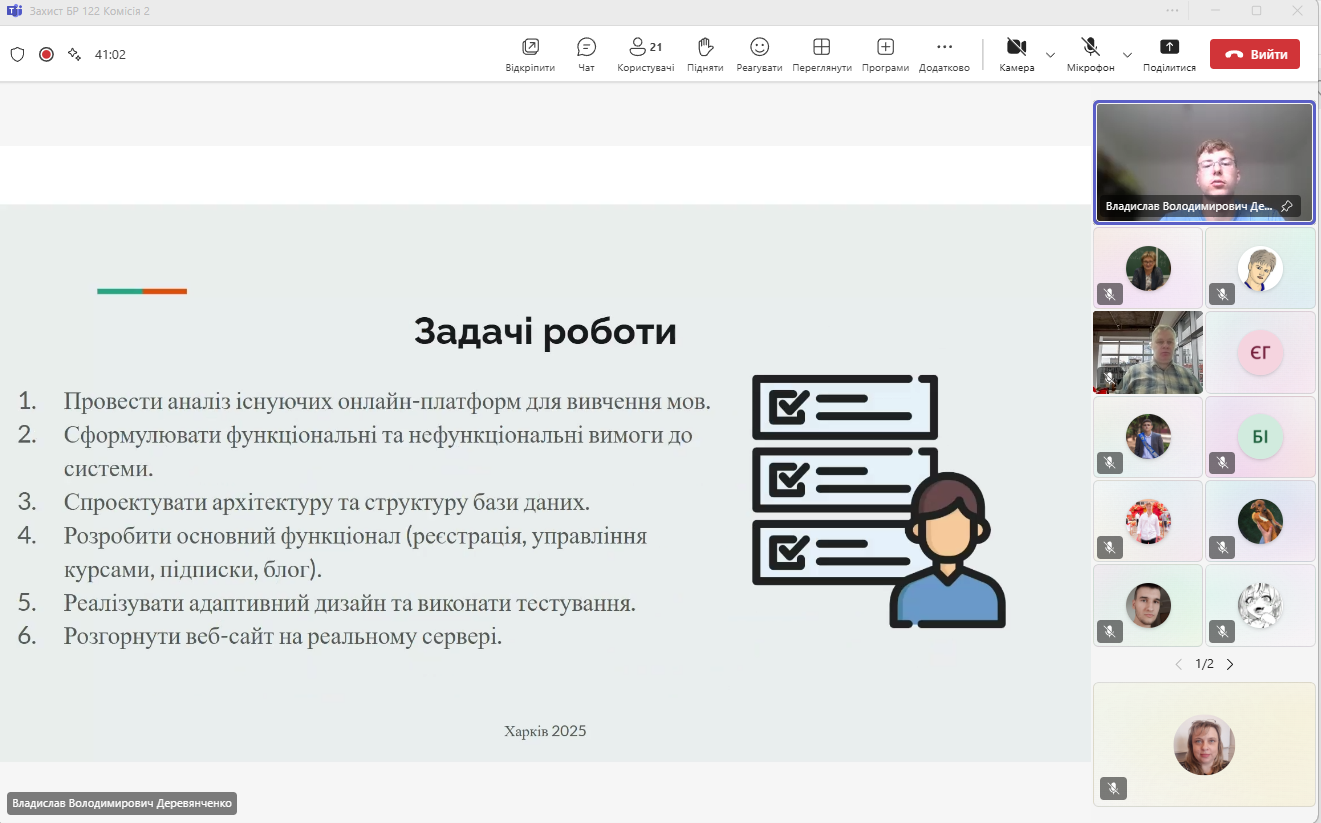Unpin Владислав's video using the pin icon
This screenshot has width=1321, height=823.
pyautogui.click(x=1287, y=206)
